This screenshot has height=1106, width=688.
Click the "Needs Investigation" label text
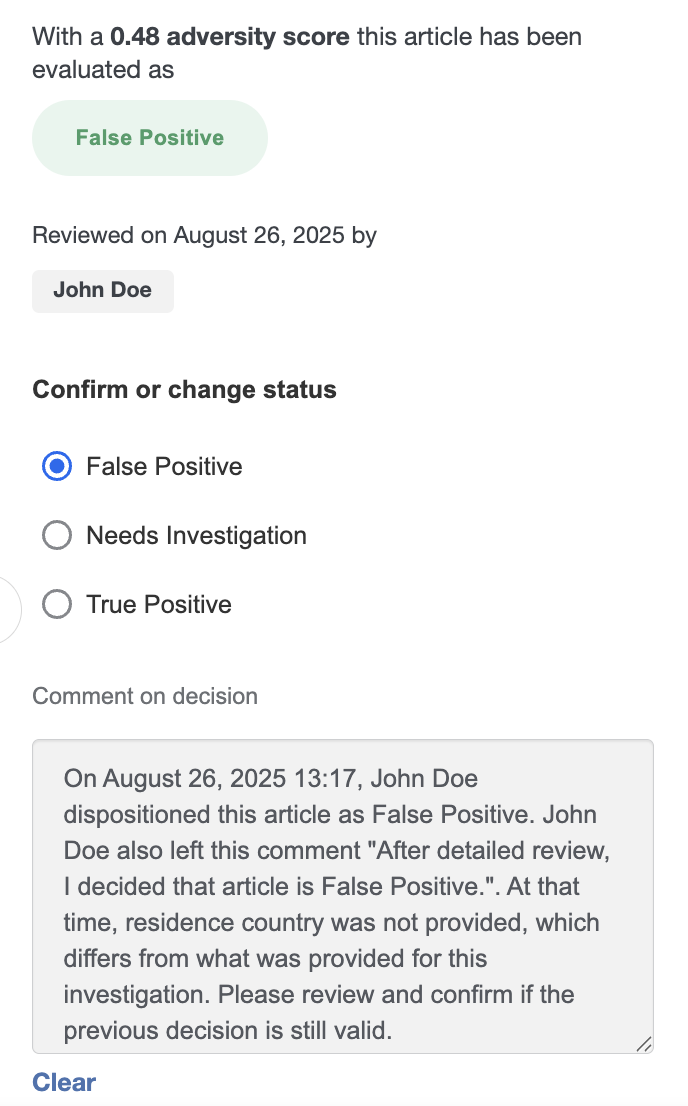[197, 535]
